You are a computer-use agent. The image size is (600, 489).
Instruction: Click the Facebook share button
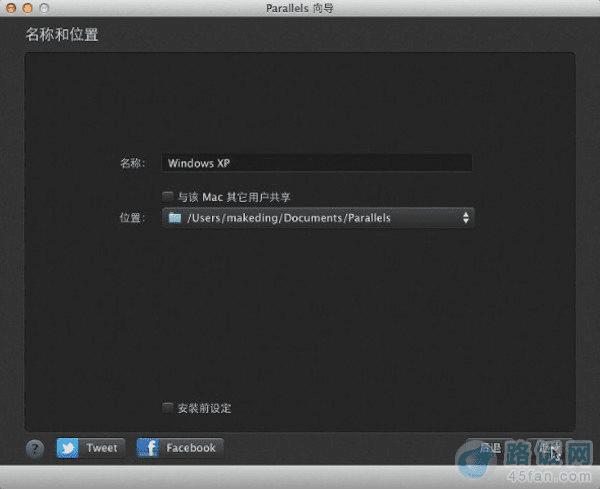[180, 448]
